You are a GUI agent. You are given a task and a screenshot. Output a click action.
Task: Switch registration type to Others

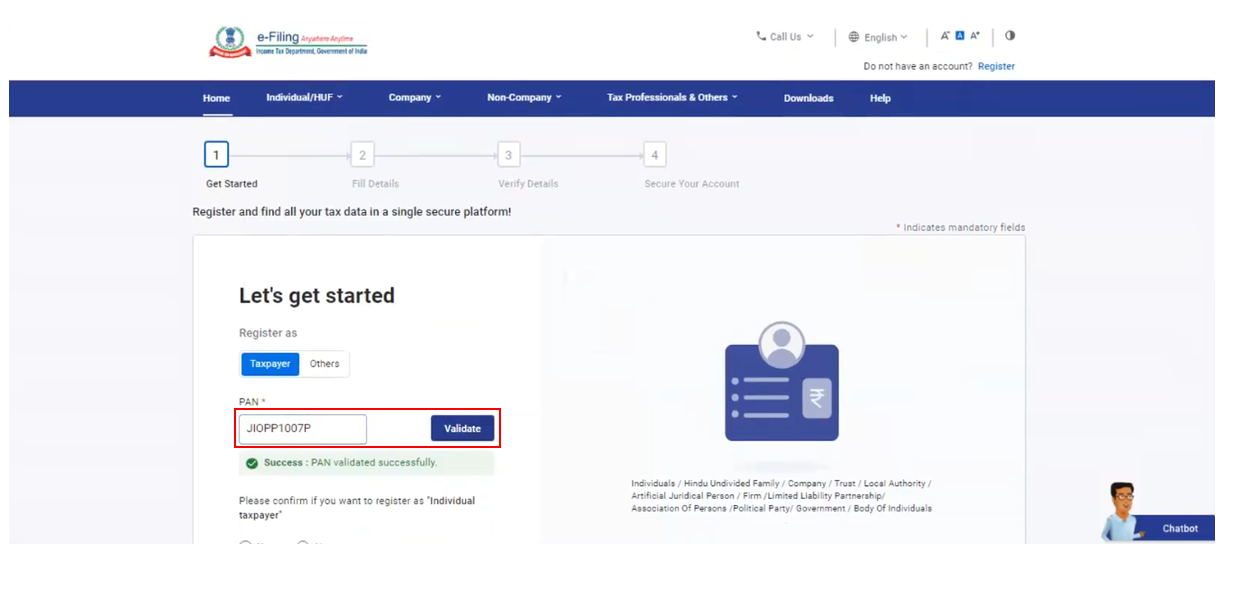coord(324,364)
